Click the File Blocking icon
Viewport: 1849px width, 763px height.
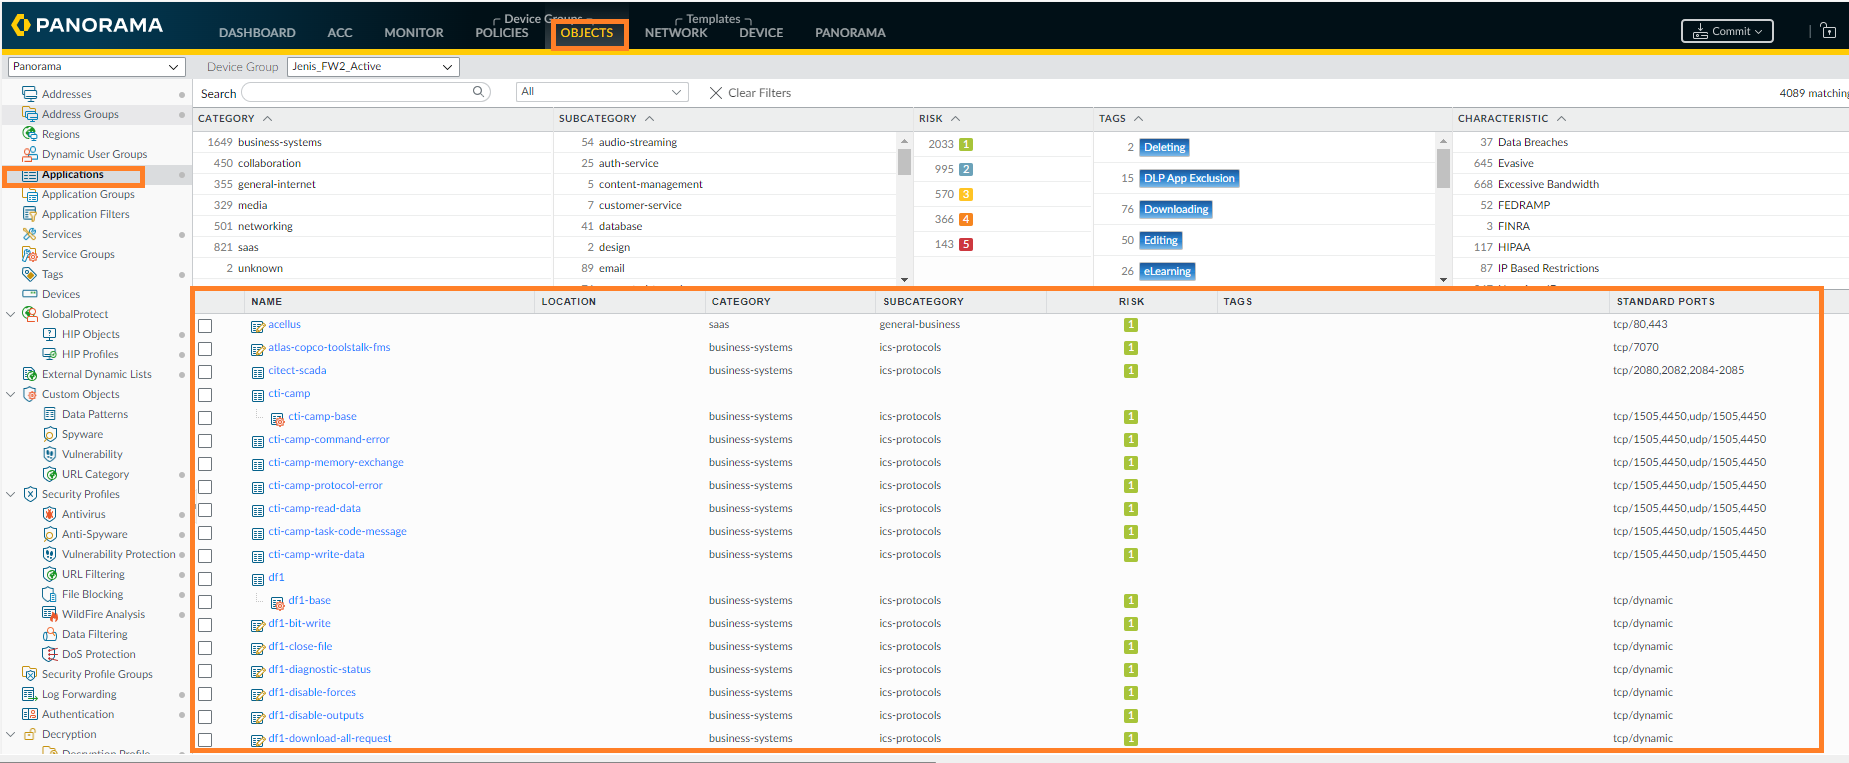(x=50, y=594)
